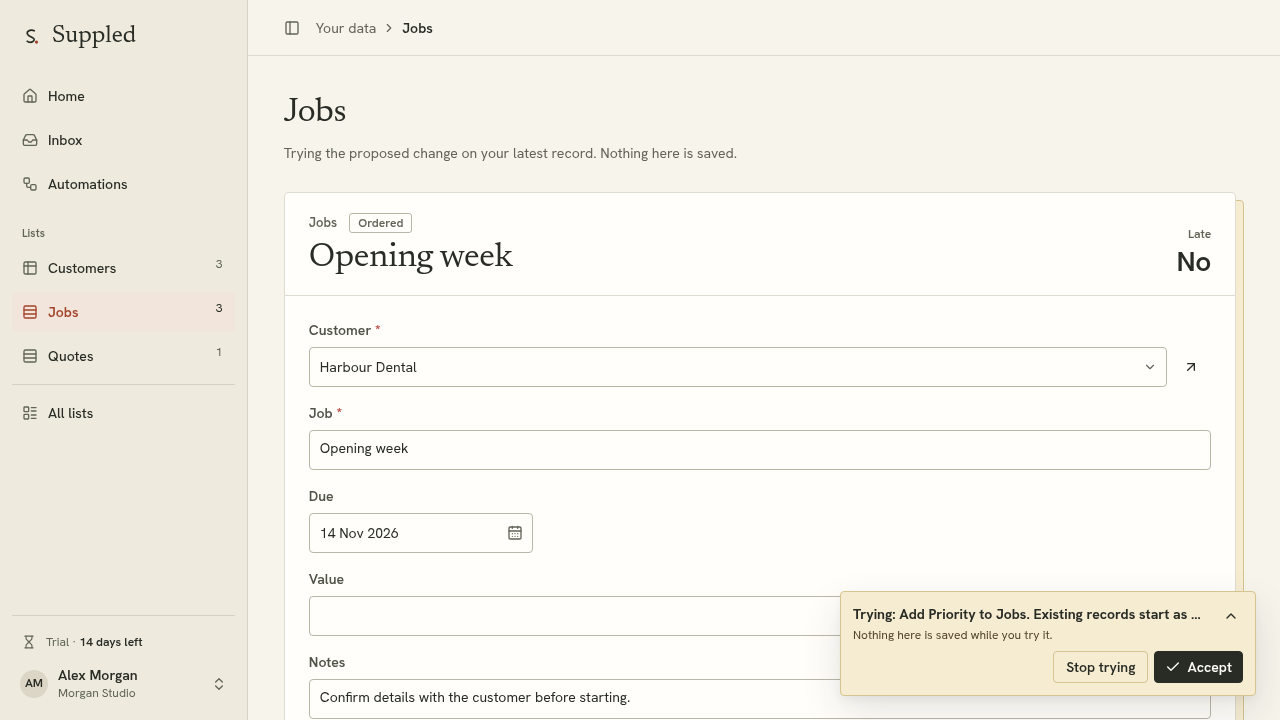
Task: Click the Due date field
Action: (x=421, y=533)
